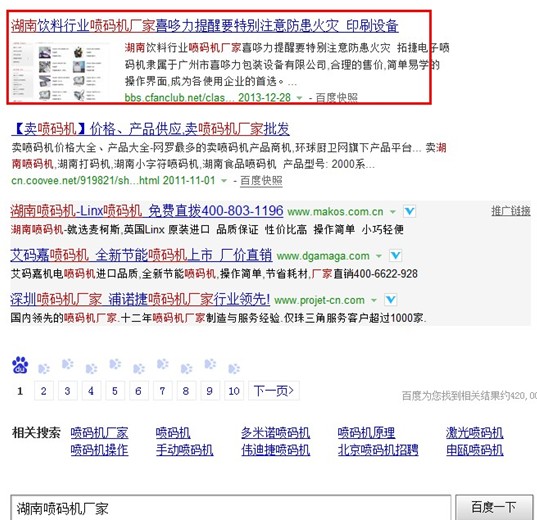Go to results page 2
Image resolution: width=537 pixels, height=525 pixels.
pyautogui.click(x=43, y=391)
